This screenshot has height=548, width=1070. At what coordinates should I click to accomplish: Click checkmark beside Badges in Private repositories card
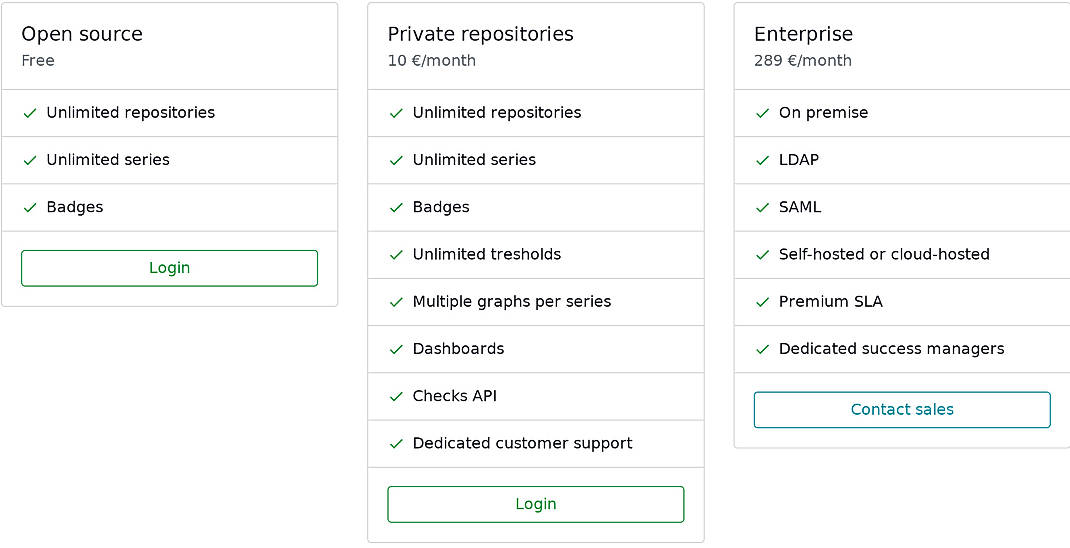click(396, 207)
